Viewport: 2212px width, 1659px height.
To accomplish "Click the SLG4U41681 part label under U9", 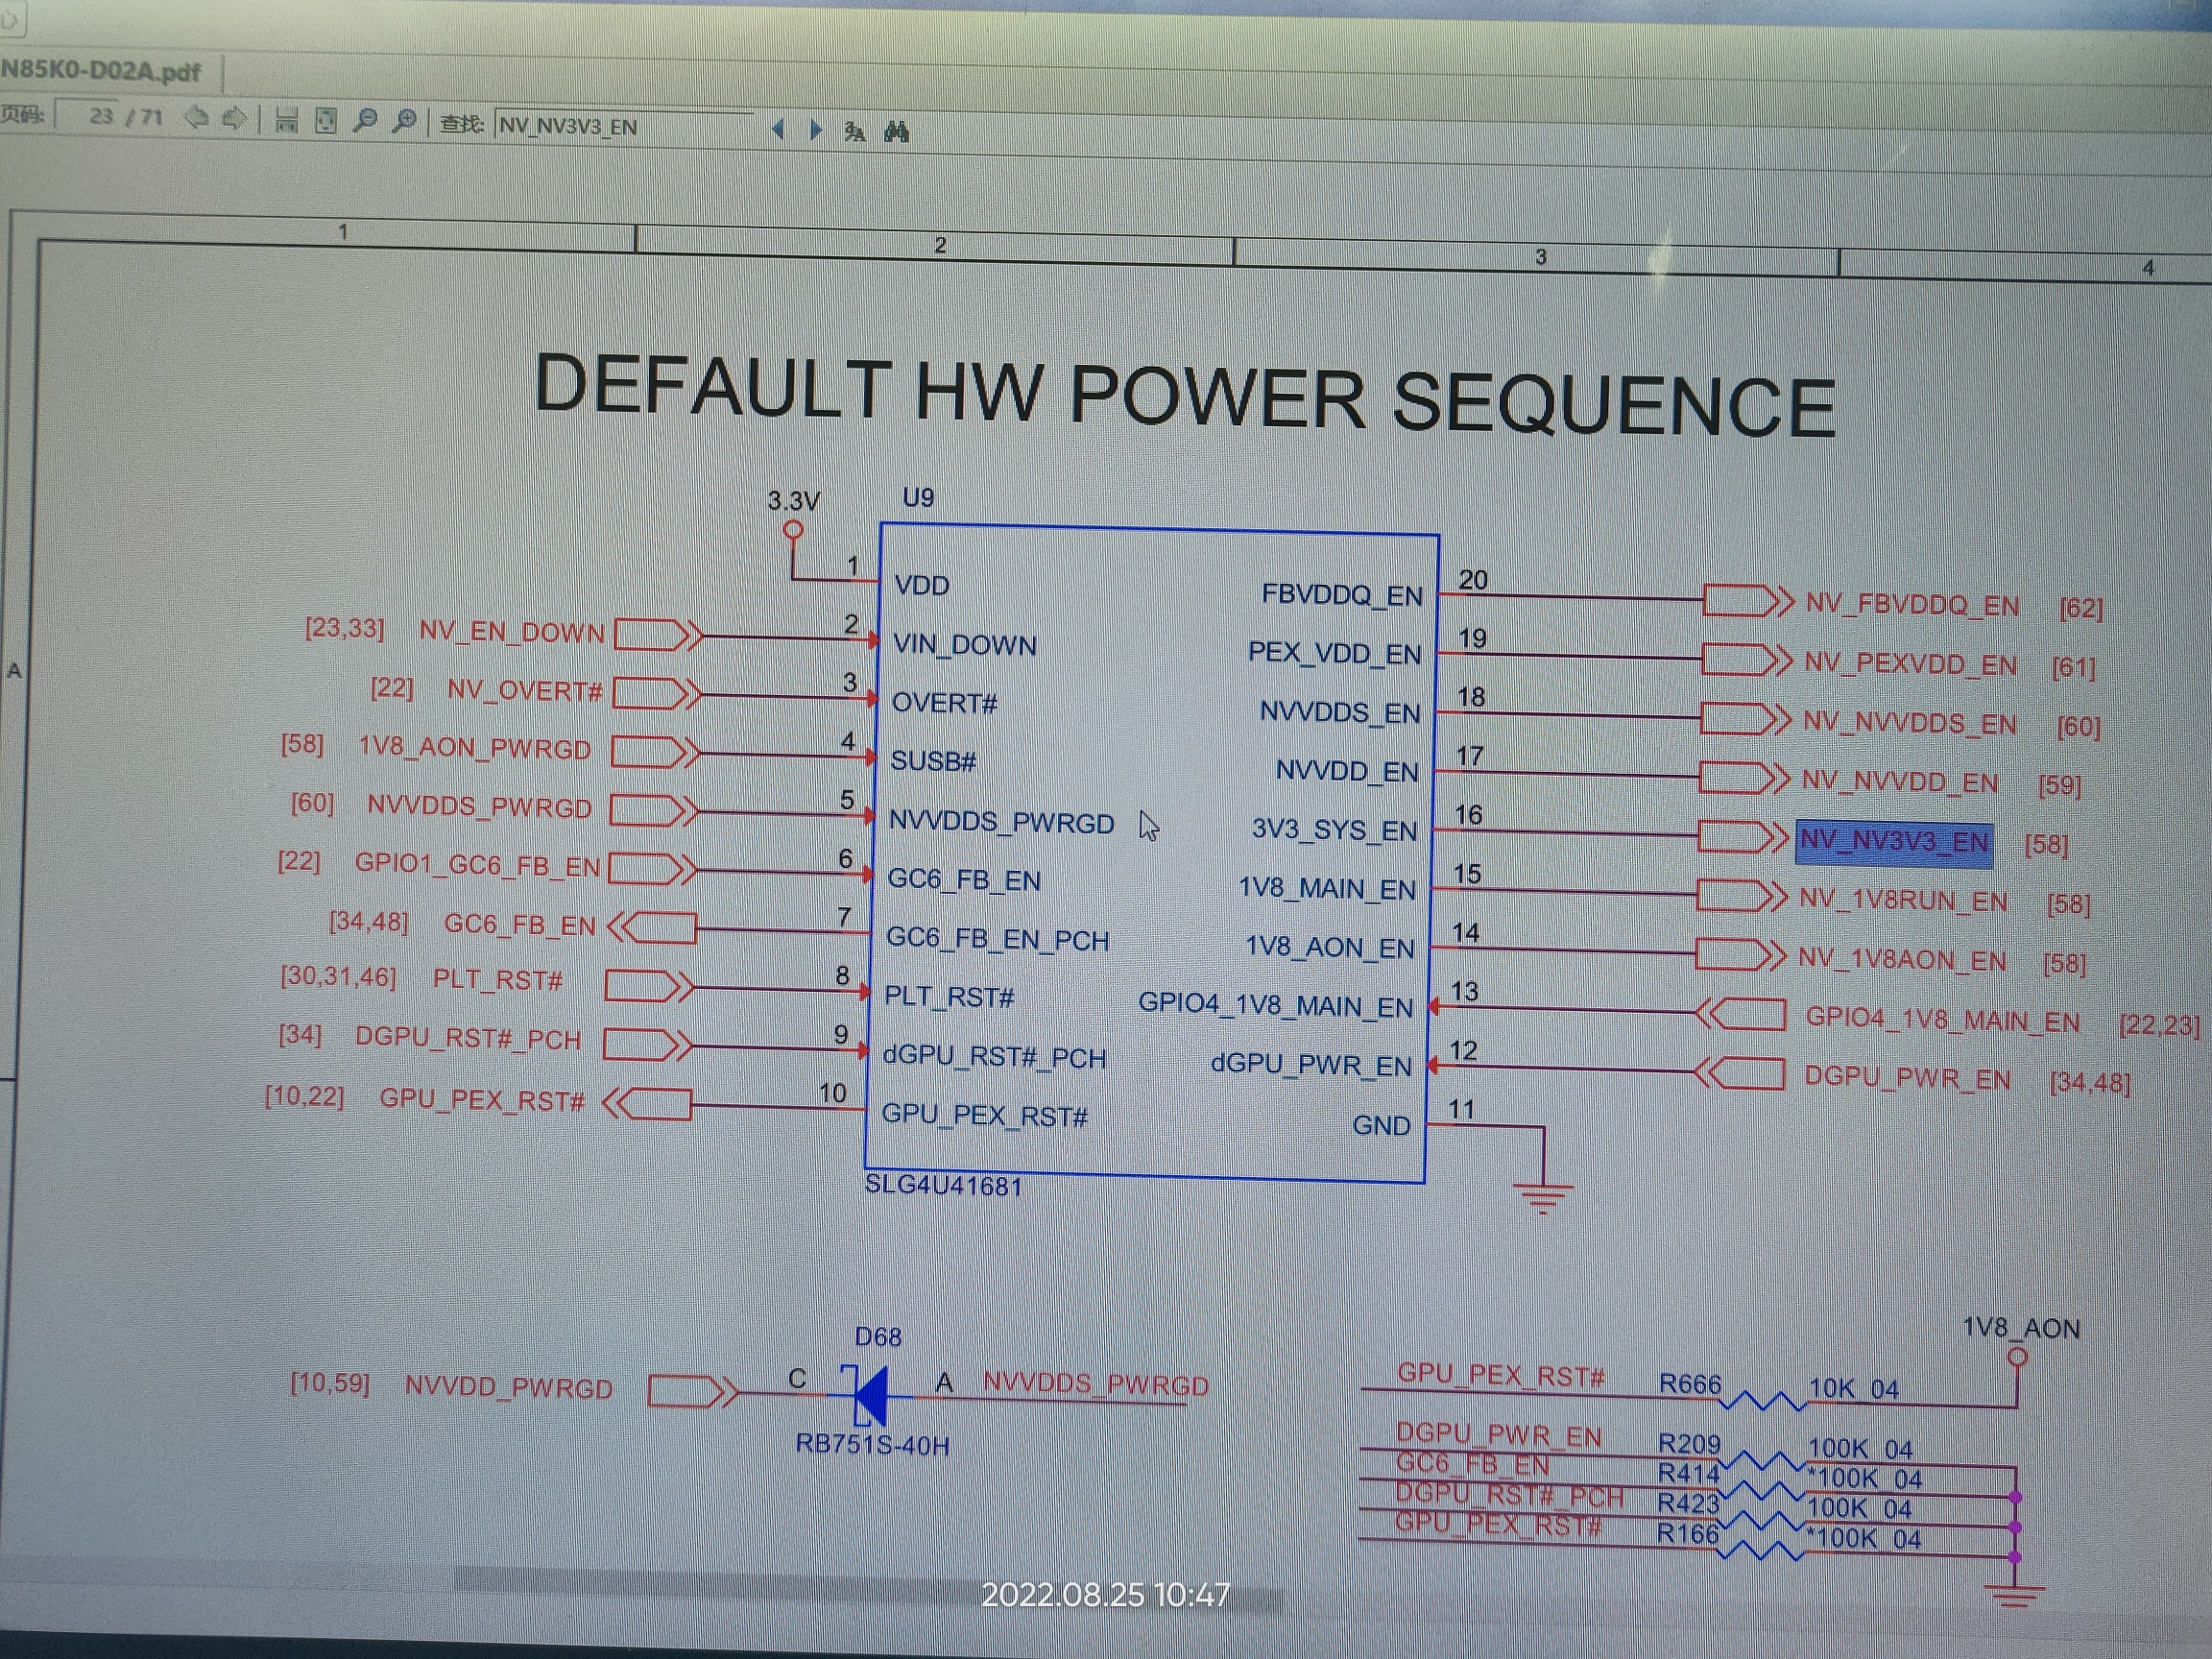I will [943, 1186].
